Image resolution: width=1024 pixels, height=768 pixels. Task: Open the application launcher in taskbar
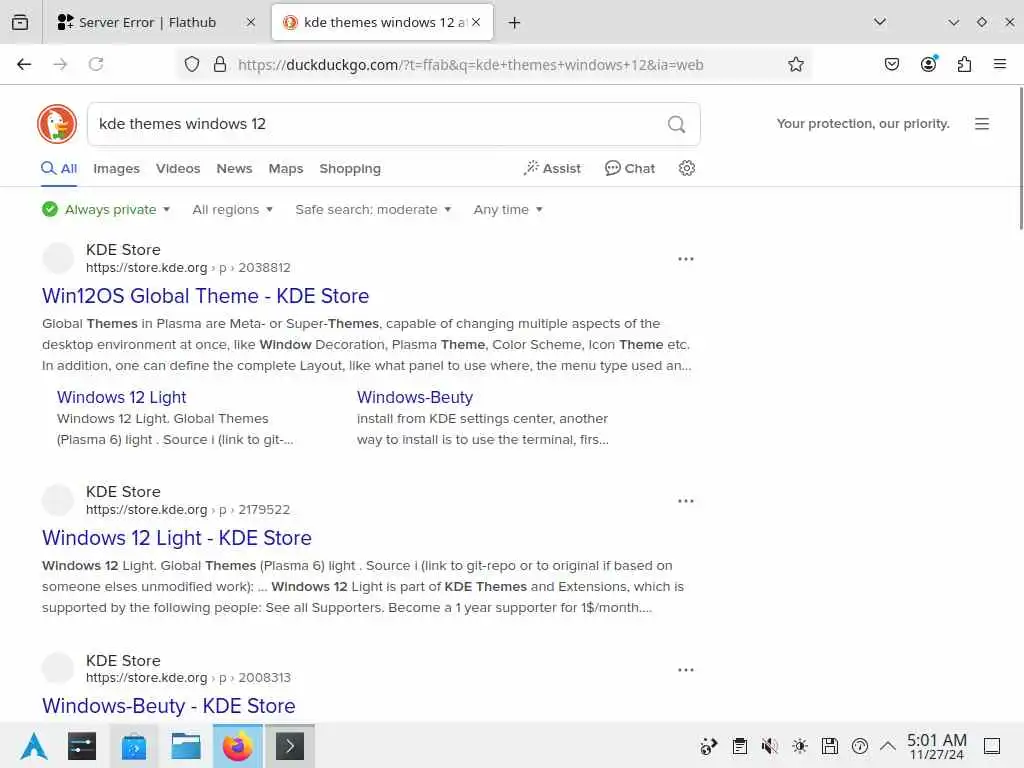click(33, 746)
